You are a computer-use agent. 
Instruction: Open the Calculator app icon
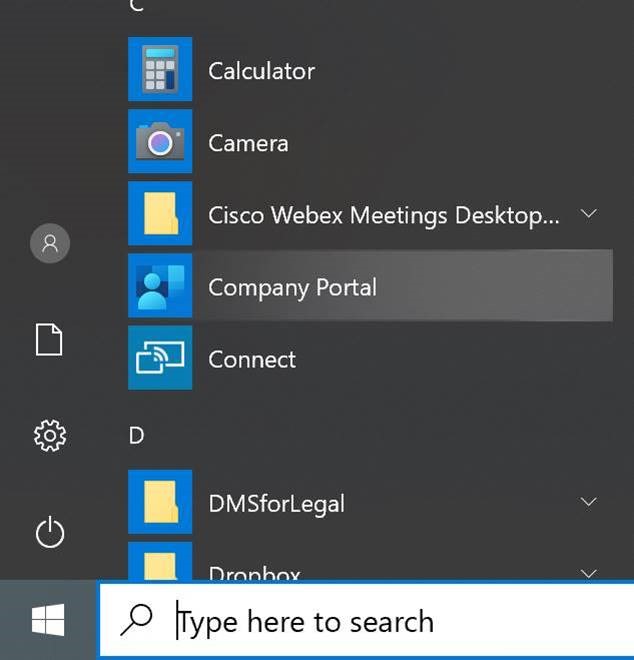coord(160,69)
